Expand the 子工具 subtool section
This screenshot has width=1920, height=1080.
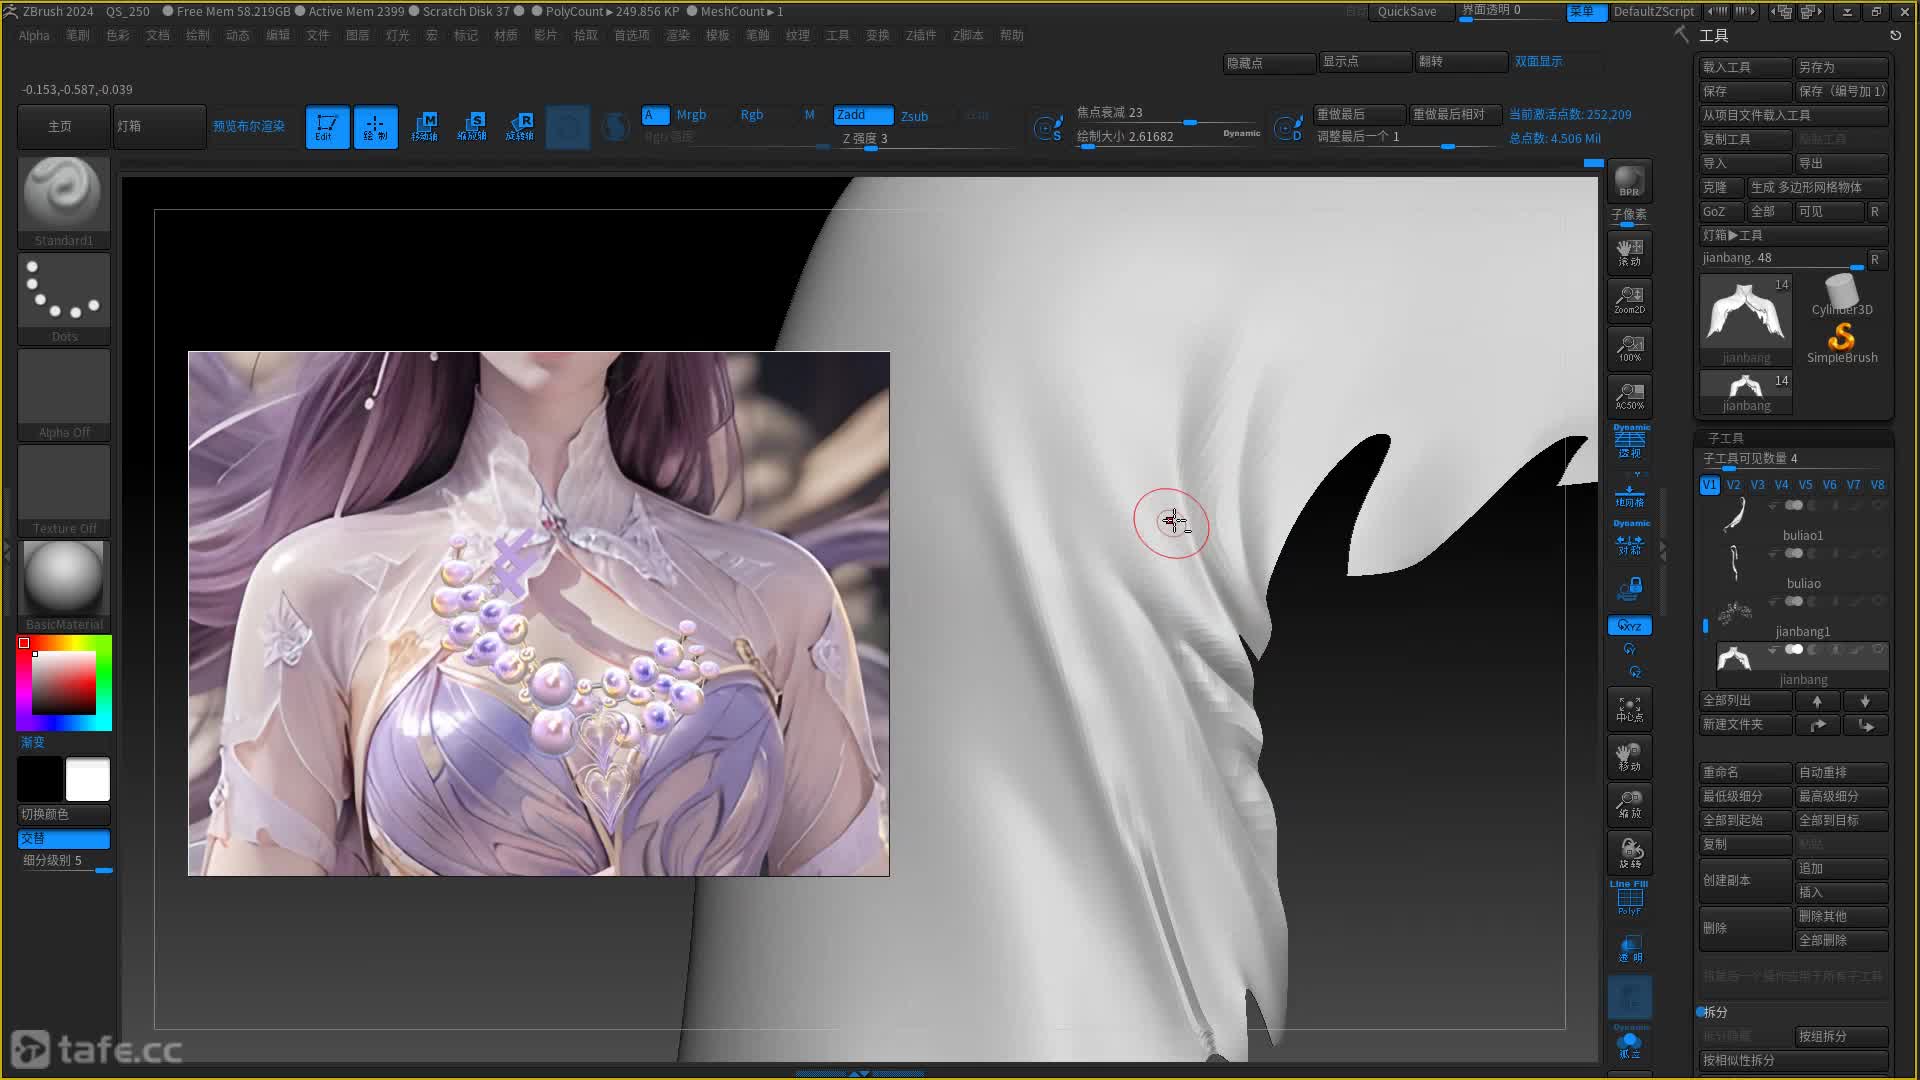pyautogui.click(x=1725, y=438)
